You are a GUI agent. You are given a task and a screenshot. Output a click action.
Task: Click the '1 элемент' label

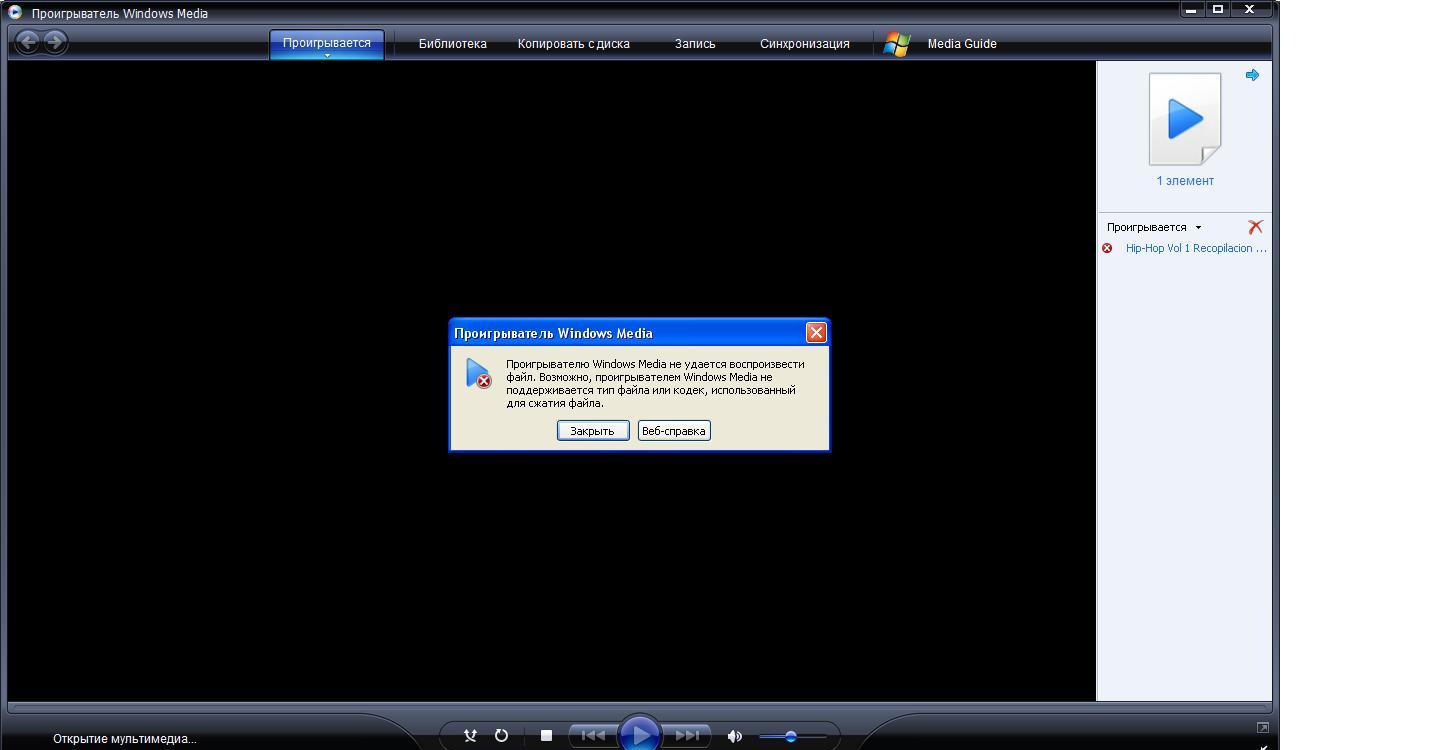click(1185, 181)
